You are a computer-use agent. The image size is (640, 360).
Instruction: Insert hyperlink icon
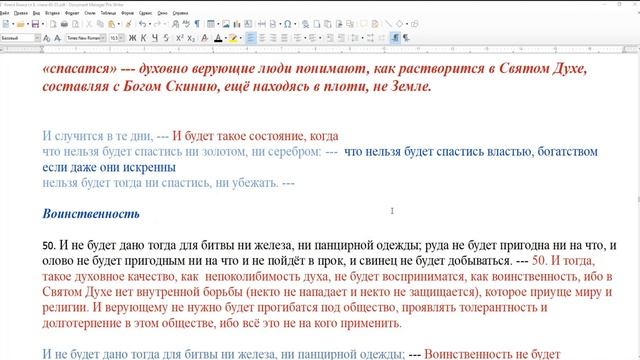(x=305, y=24)
